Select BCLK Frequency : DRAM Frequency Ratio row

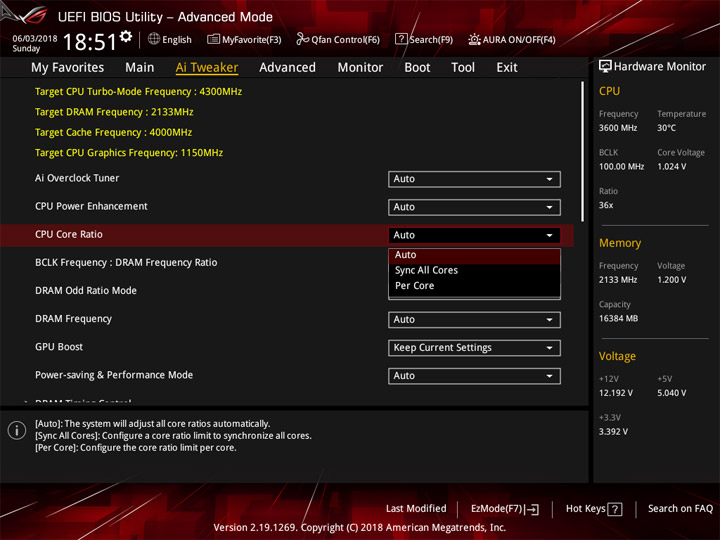(126, 263)
